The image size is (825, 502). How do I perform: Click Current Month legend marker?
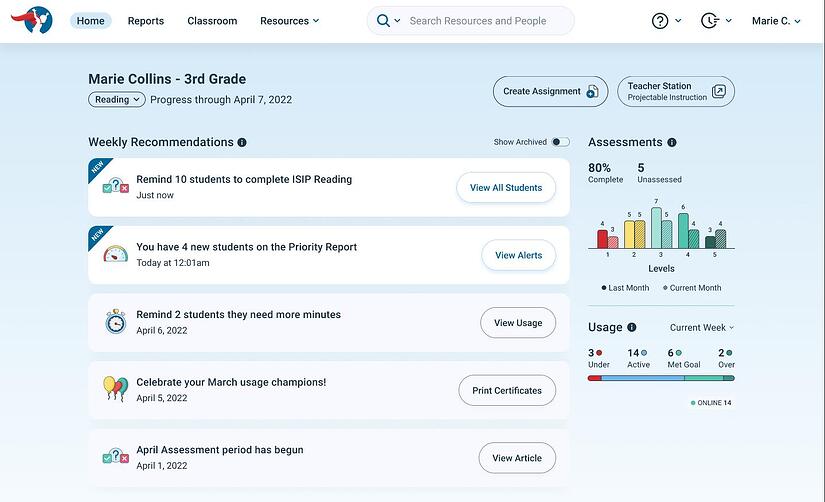tap(665, 288)
